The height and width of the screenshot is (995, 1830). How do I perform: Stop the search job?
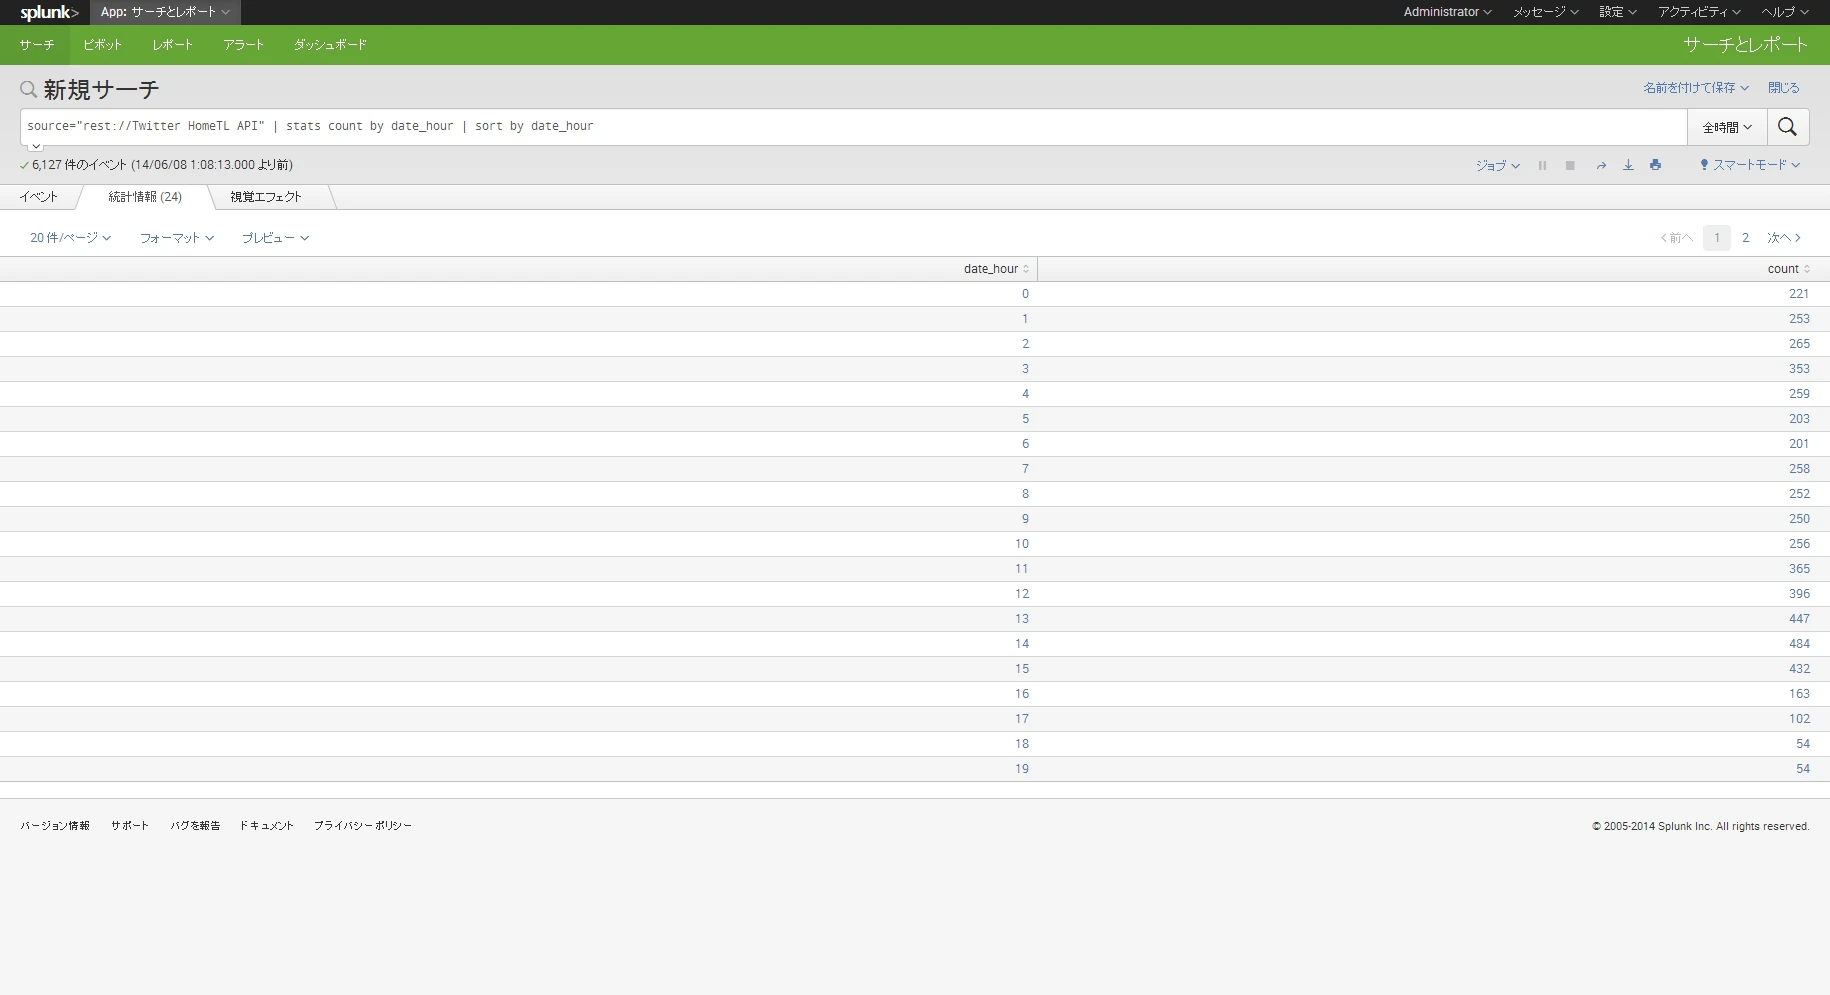point(1570,166)
